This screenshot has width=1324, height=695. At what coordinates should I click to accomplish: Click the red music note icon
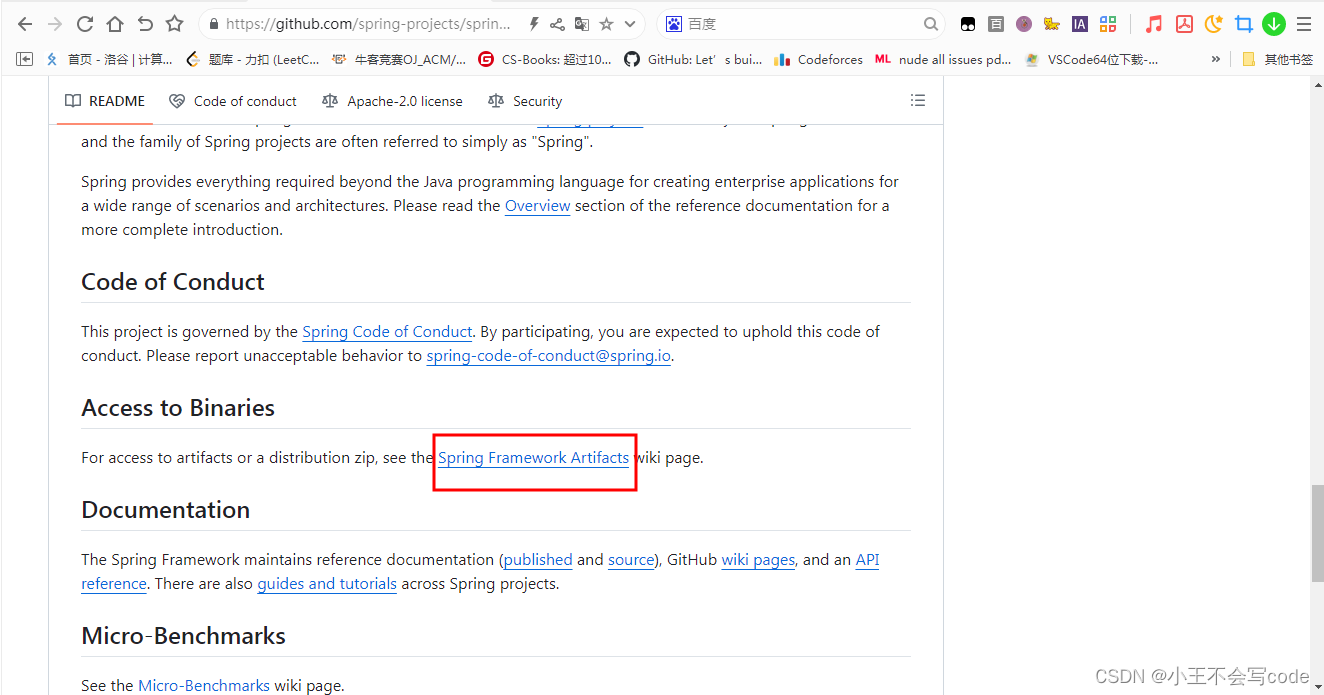coord(1154,24)
